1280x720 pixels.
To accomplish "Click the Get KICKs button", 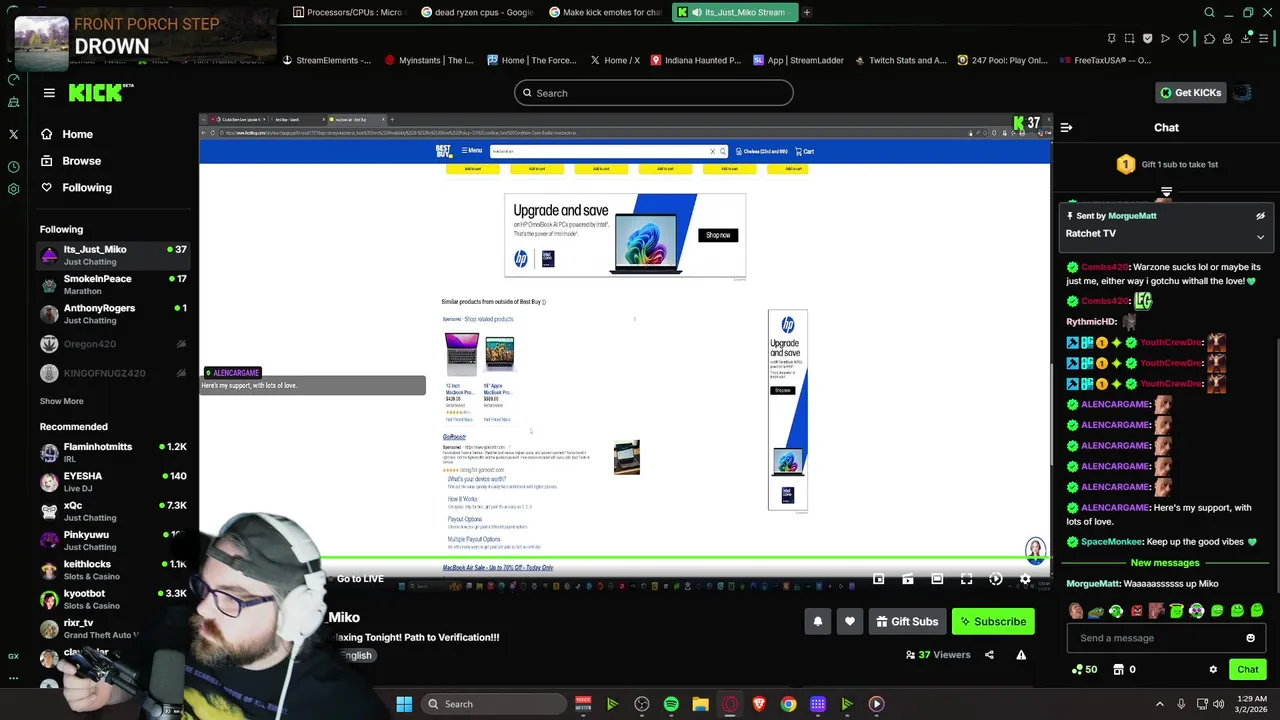I will [x=1190, y=93].
